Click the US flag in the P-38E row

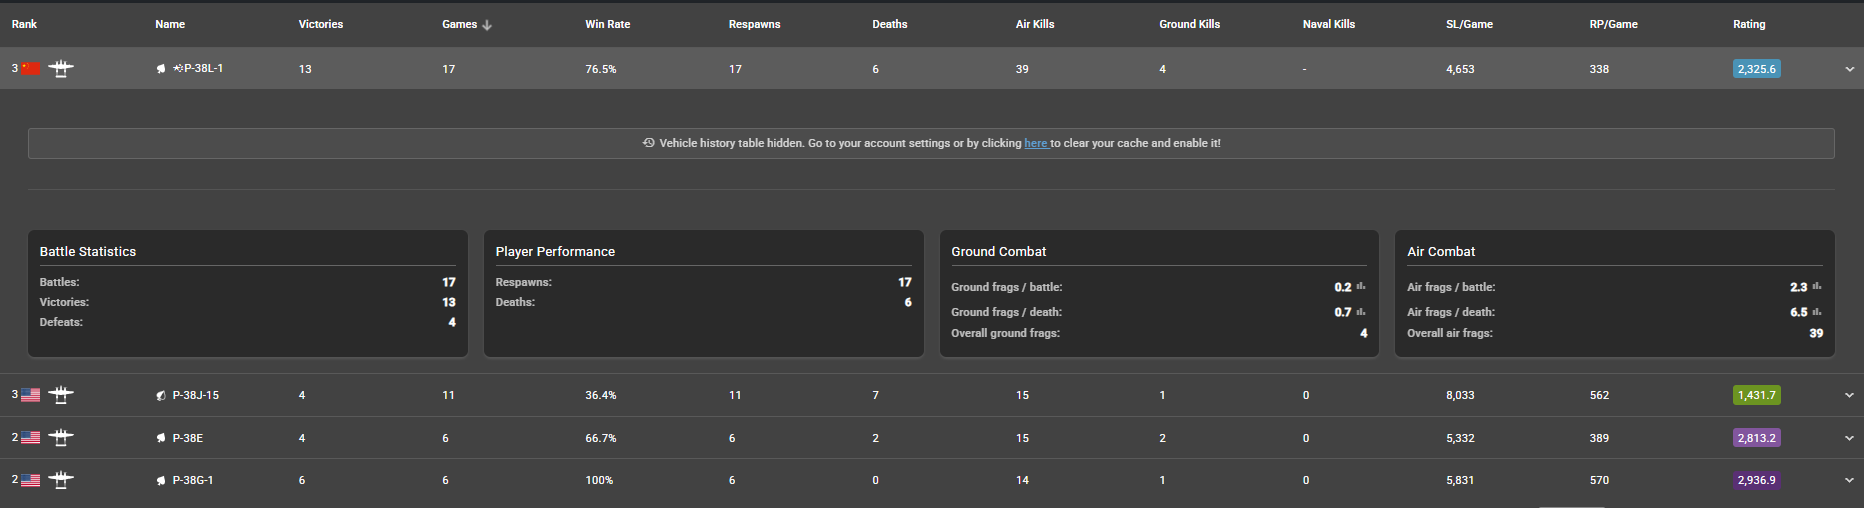click(31, 438)
